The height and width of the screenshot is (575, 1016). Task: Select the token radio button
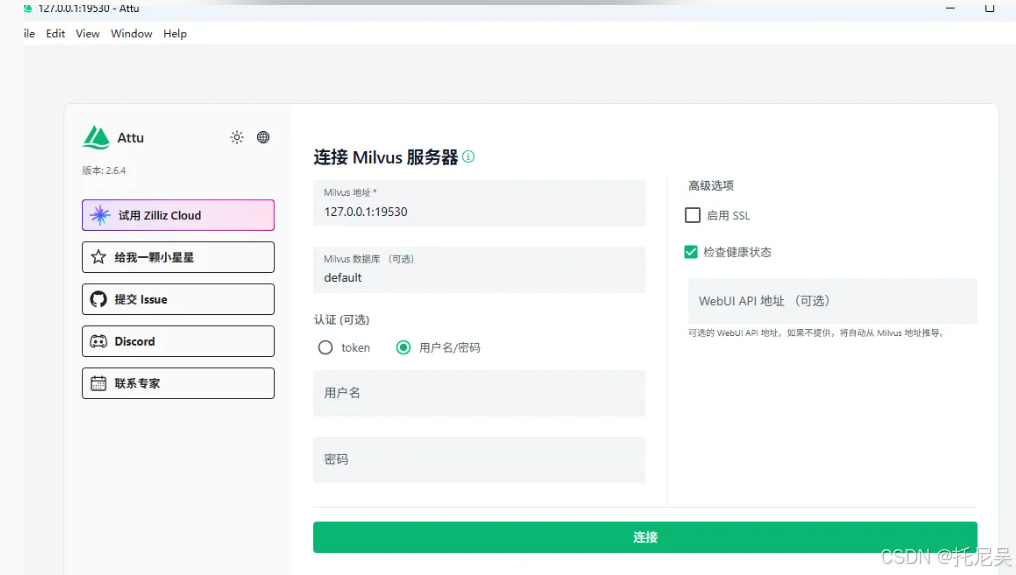pyautogui.click(x=325, y=348)
